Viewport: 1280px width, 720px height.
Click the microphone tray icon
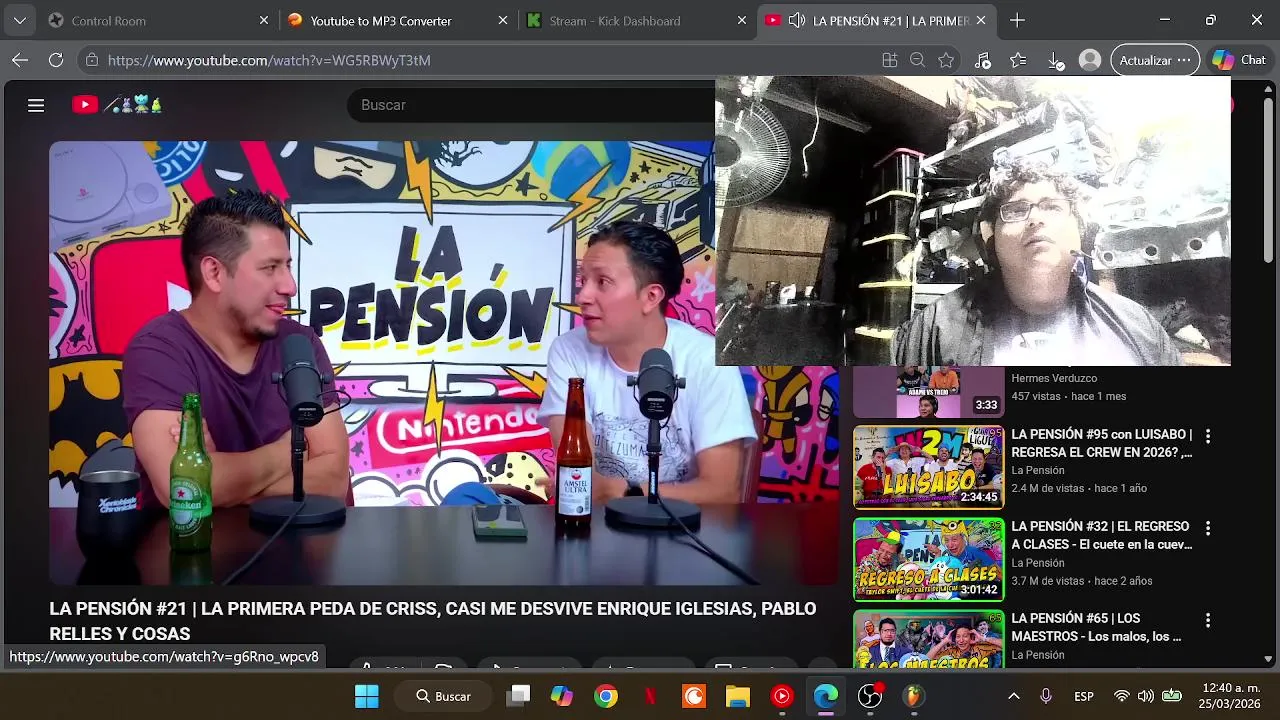1046,696
